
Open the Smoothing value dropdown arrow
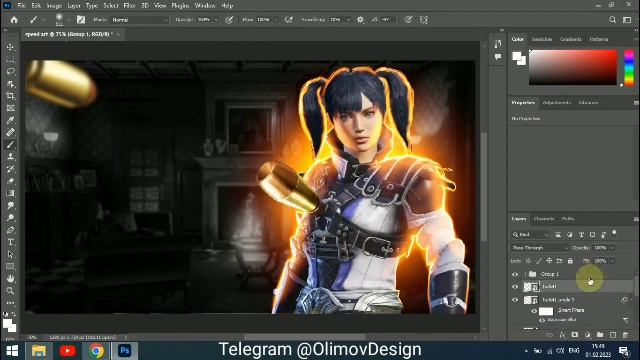click(x=349, y=20)
